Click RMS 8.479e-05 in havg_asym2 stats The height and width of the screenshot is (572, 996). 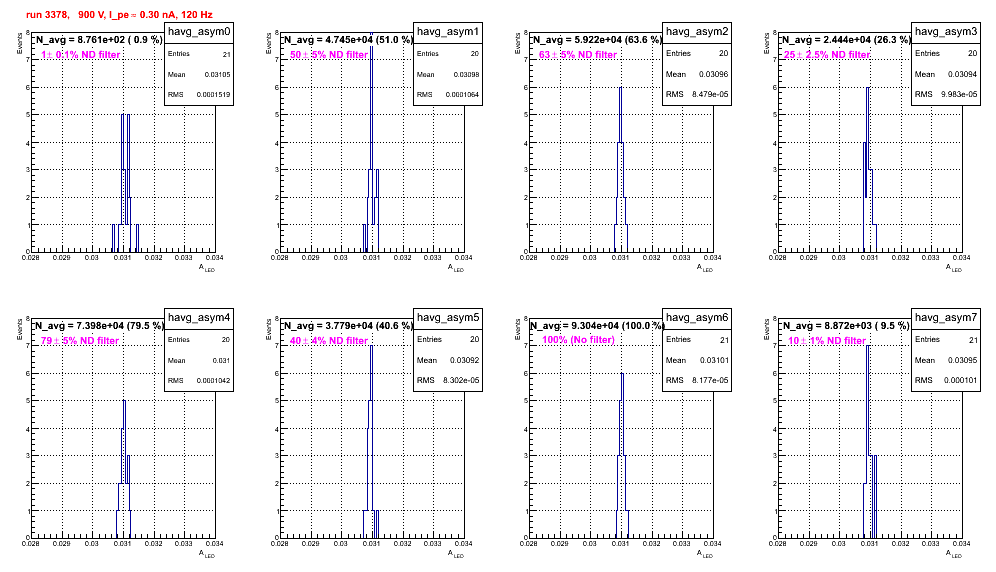pos(697,95)
